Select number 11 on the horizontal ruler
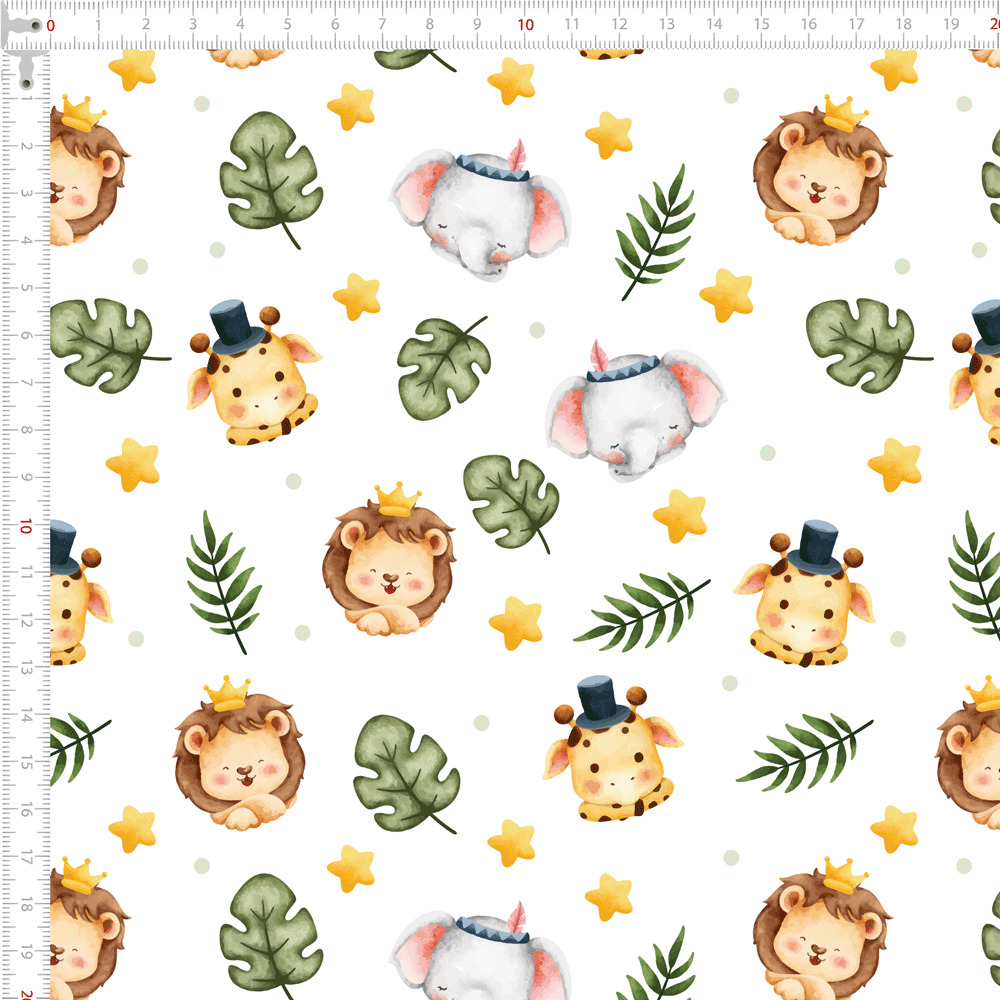The width and height of the screenshot is (1000, 1000). 572,24
